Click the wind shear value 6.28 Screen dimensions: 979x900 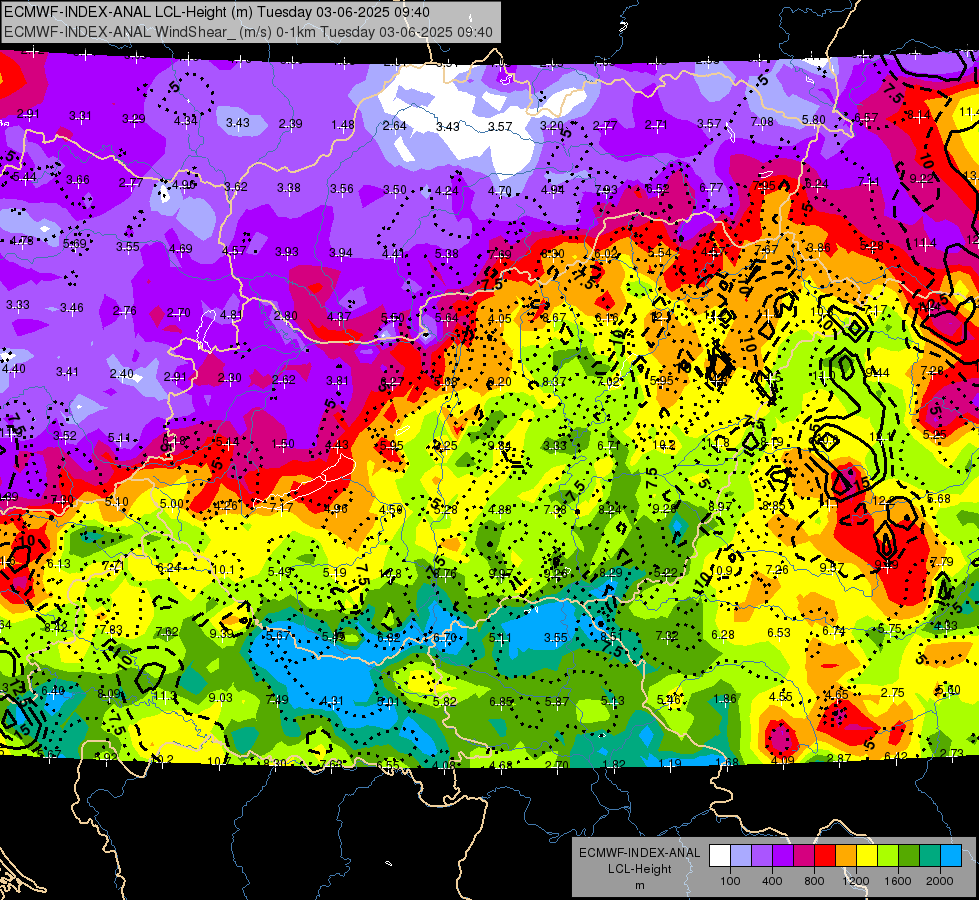point(723,635)
